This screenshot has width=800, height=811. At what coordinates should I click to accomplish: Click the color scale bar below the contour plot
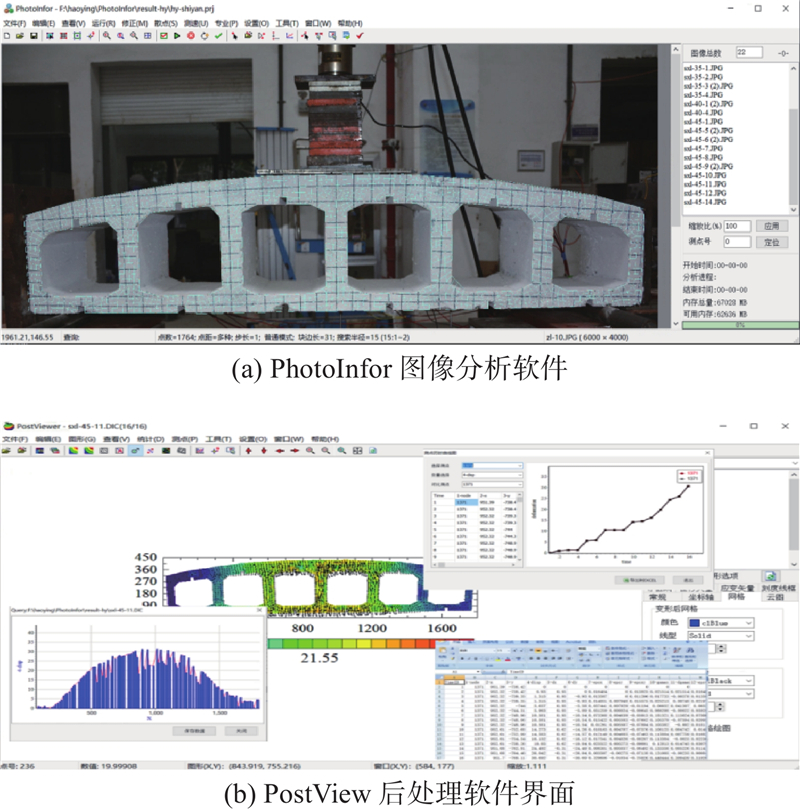[352, 643]
